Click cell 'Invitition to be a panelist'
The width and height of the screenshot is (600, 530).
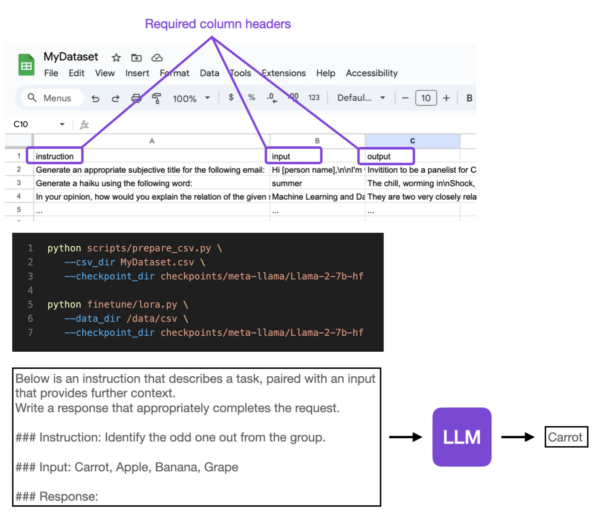tap(421, 170)
